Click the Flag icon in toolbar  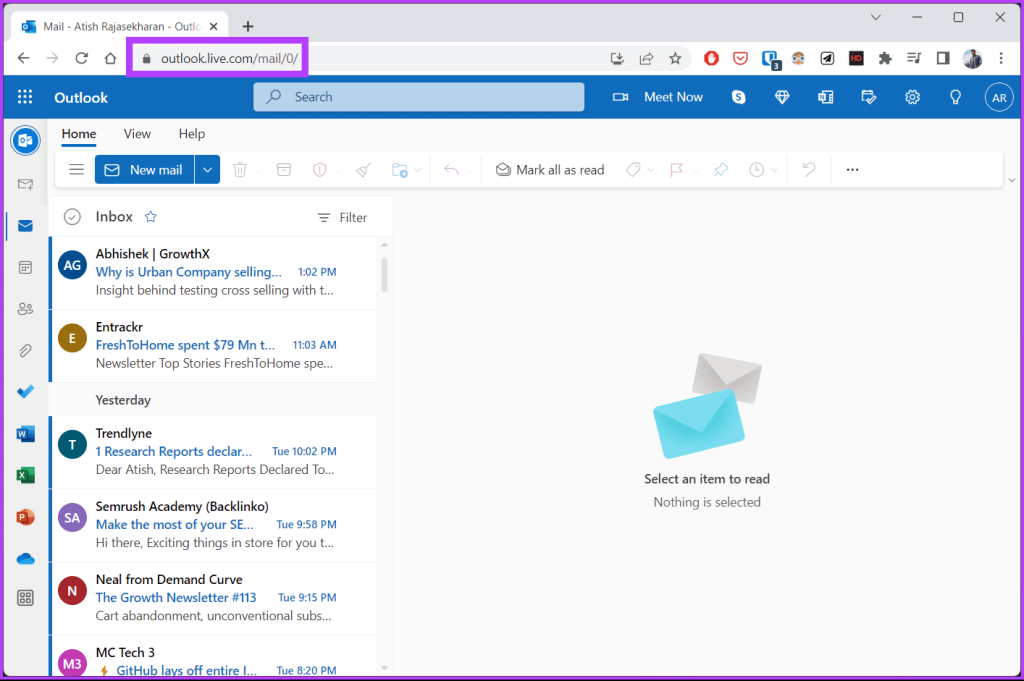click(677, 170)
